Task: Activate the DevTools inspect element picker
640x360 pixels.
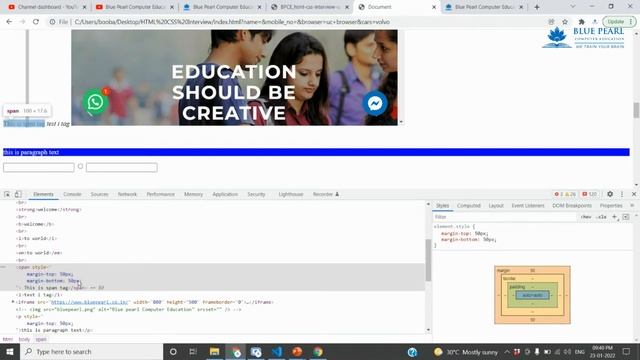Action: point(7,194)
